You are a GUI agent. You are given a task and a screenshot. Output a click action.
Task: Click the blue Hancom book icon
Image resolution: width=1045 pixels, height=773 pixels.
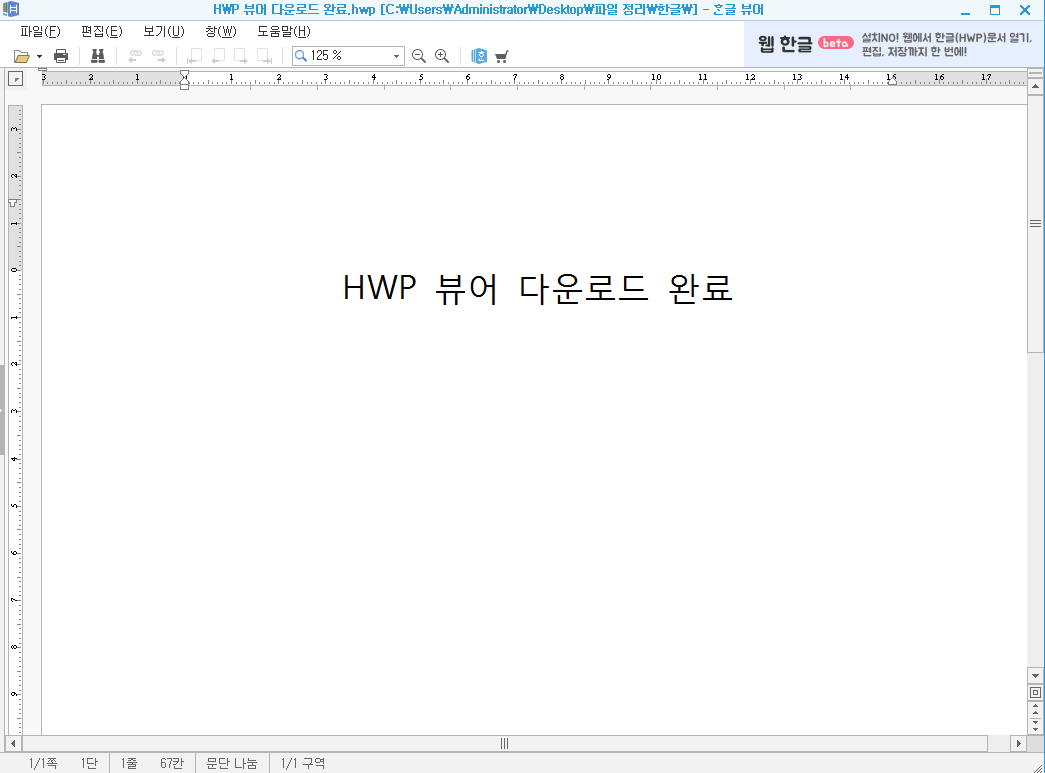(479, 56)
